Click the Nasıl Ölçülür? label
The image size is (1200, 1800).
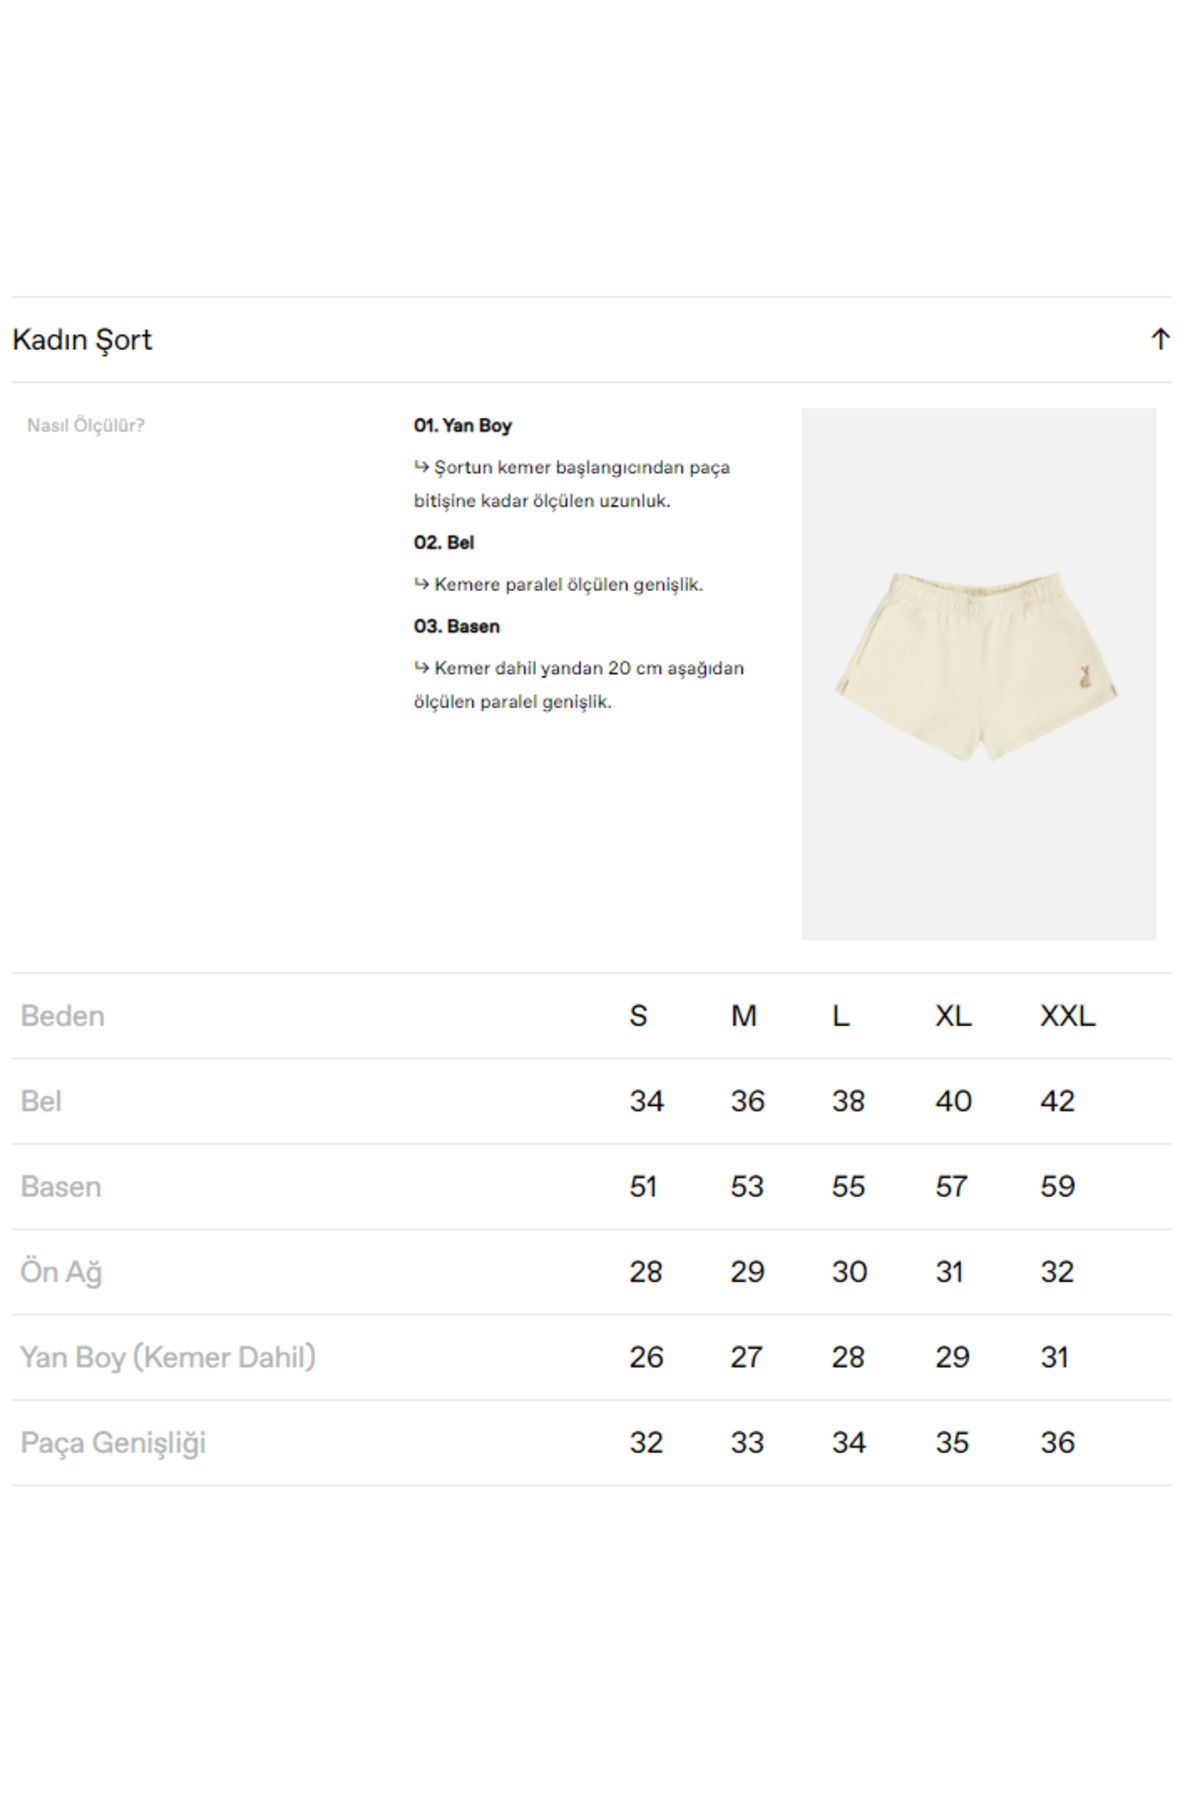coord(86,425)
